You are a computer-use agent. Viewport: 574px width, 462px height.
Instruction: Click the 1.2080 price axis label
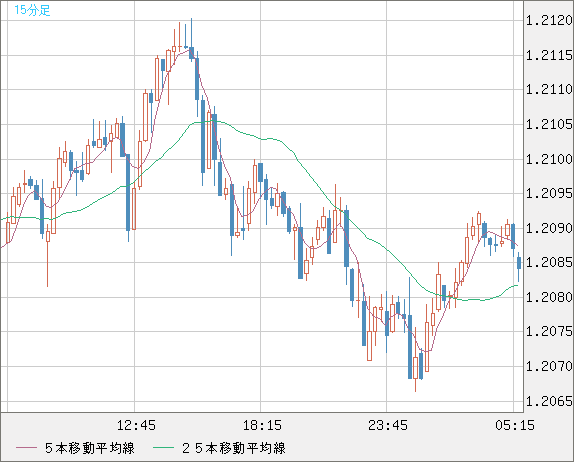(x=549, y=297)
